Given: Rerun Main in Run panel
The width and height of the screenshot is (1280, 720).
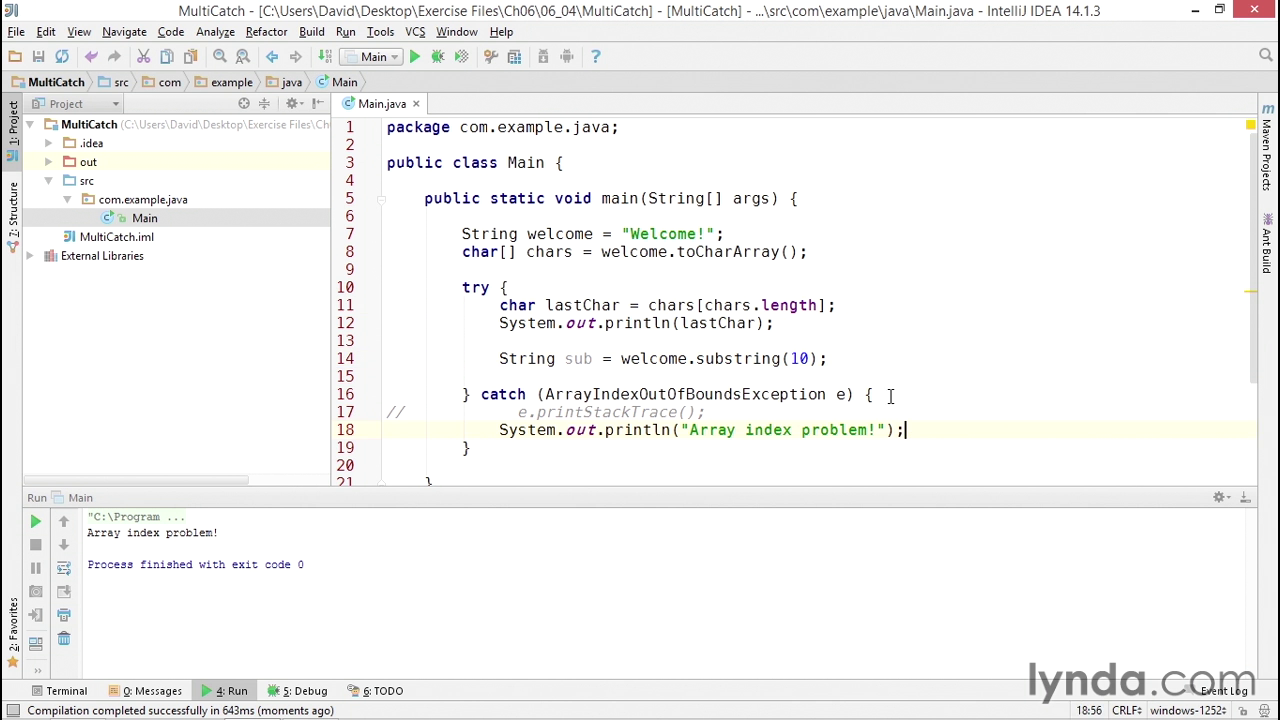Looking at the screenshot, I should click(35, 521).
